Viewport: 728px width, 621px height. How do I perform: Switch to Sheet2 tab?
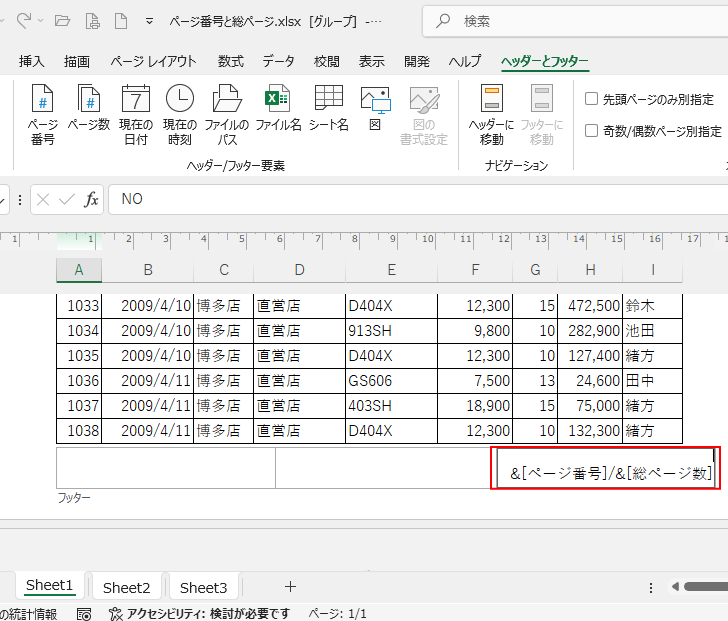126,588
